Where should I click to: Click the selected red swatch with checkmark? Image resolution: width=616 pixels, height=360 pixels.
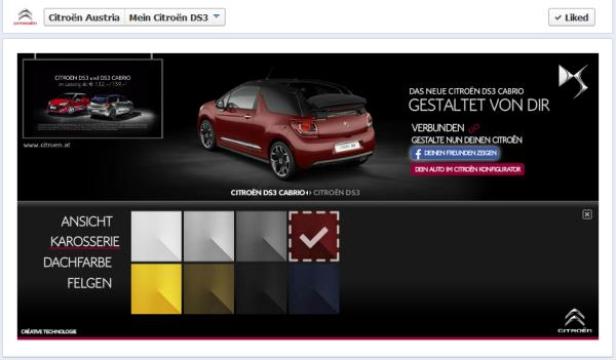click(314, 236)
